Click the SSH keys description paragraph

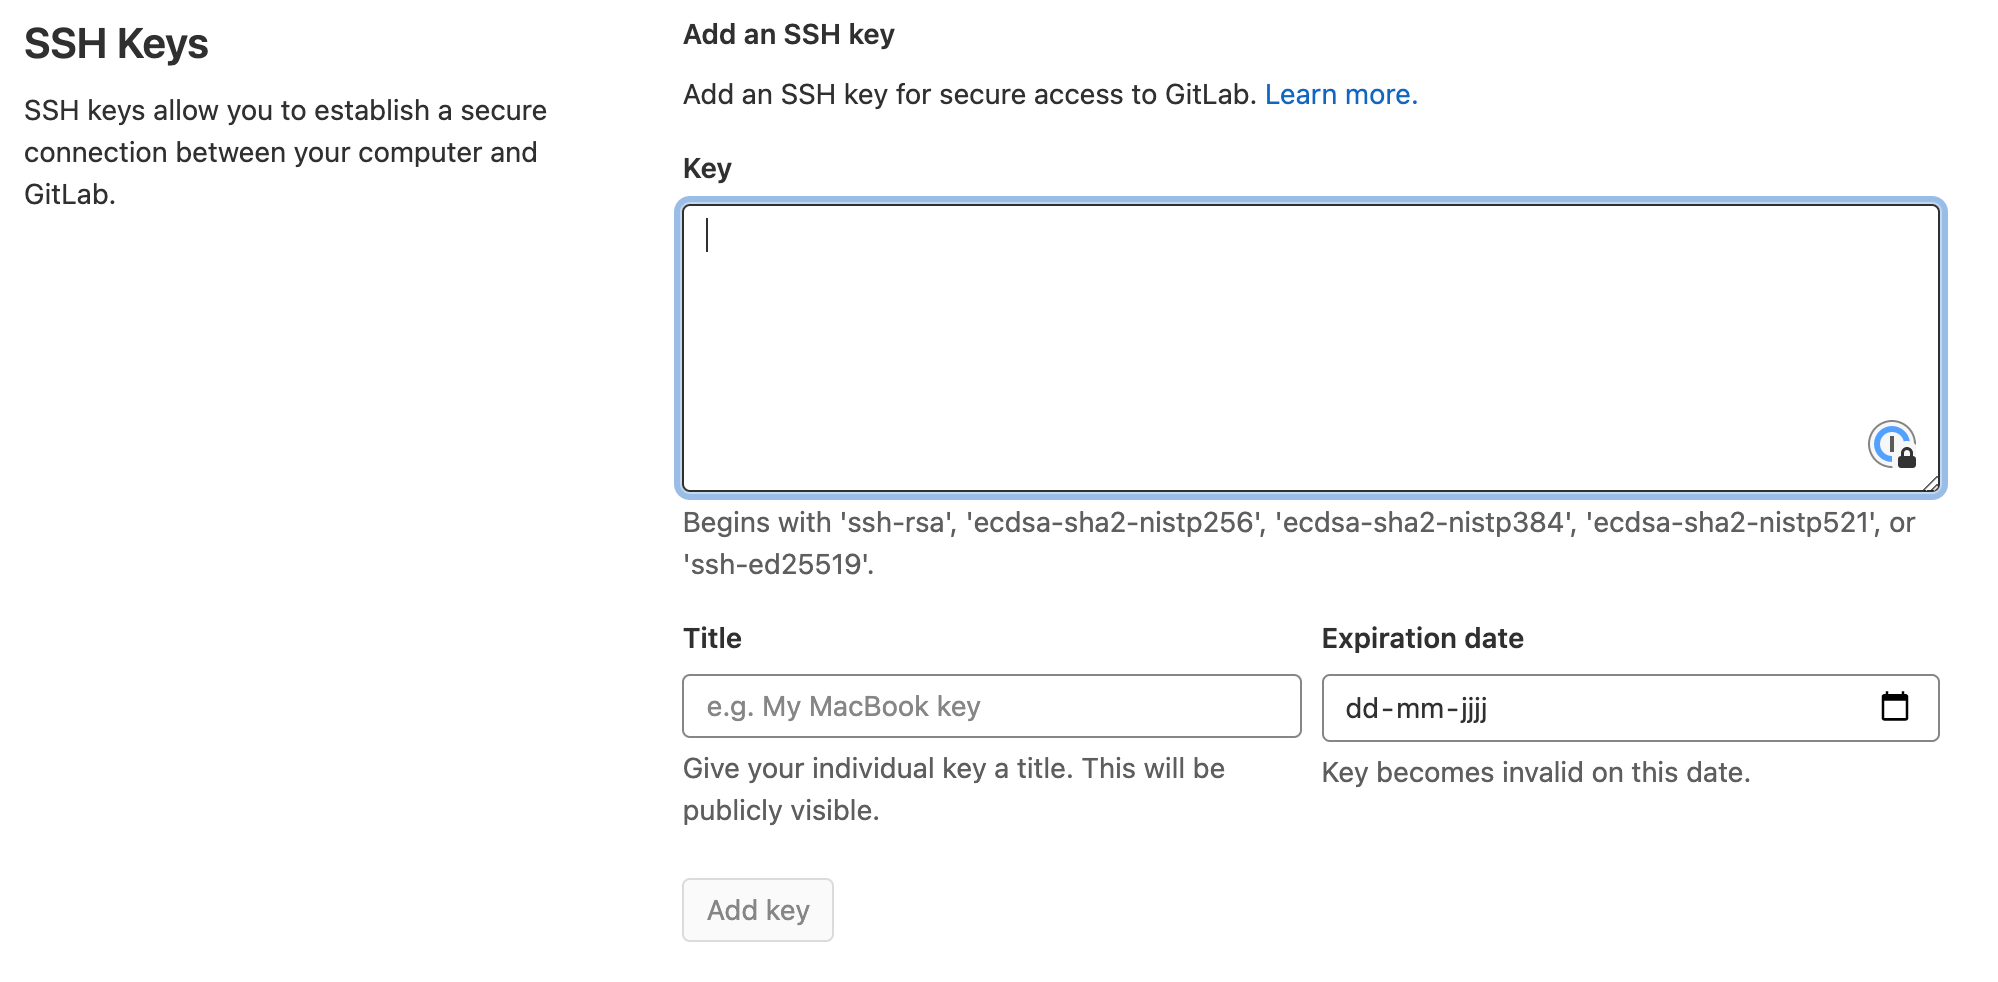(x=284, y=152)
